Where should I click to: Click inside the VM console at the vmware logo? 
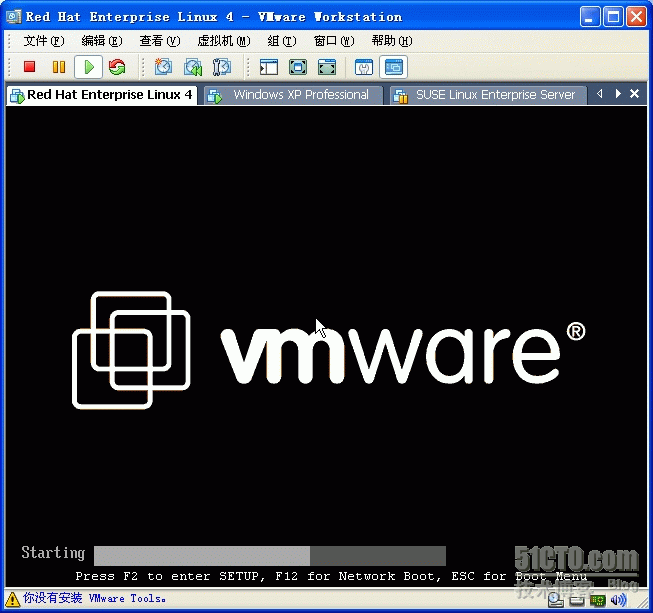click(x=329, y=350)
